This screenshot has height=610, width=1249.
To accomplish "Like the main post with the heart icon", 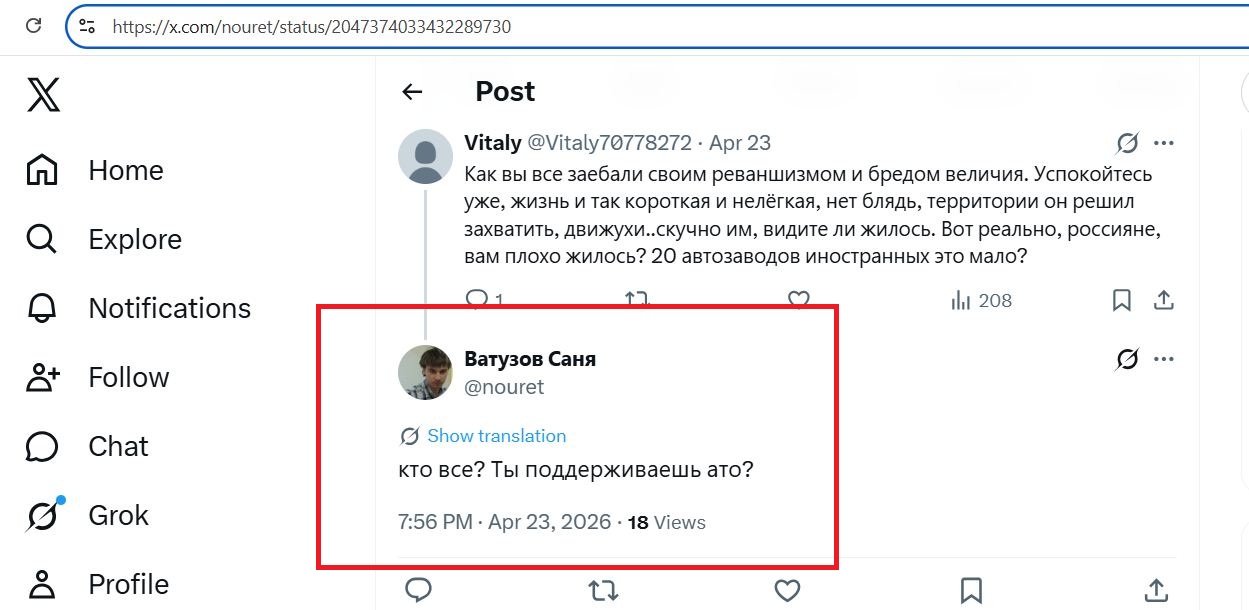I will click(787, 590).
